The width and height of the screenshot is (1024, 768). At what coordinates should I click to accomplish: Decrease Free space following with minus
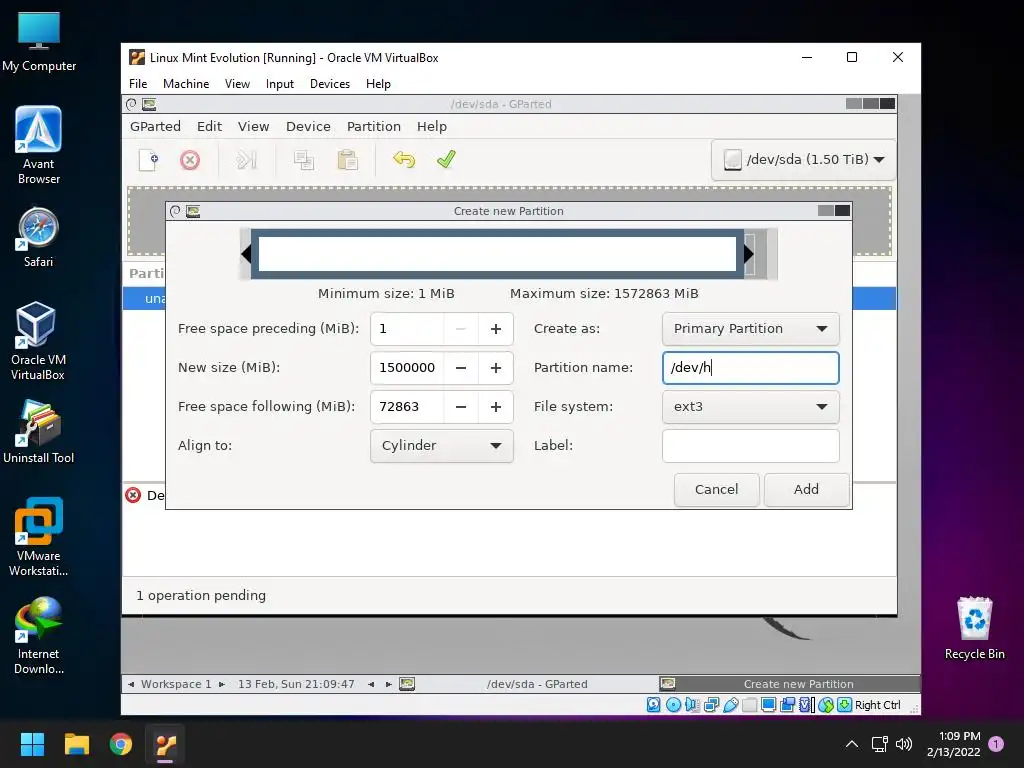click(460, 407)
